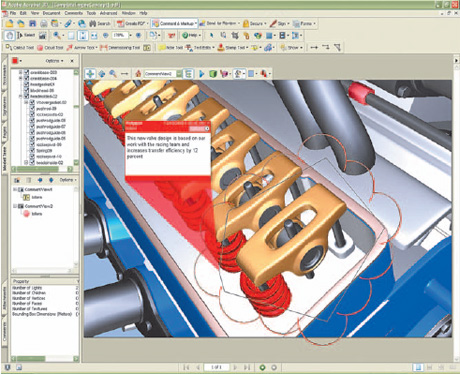The width and height of the screenshot is (460, 374).
Task: Select the 3D Zoom magnifier tool
Action: tap(113, 73)
